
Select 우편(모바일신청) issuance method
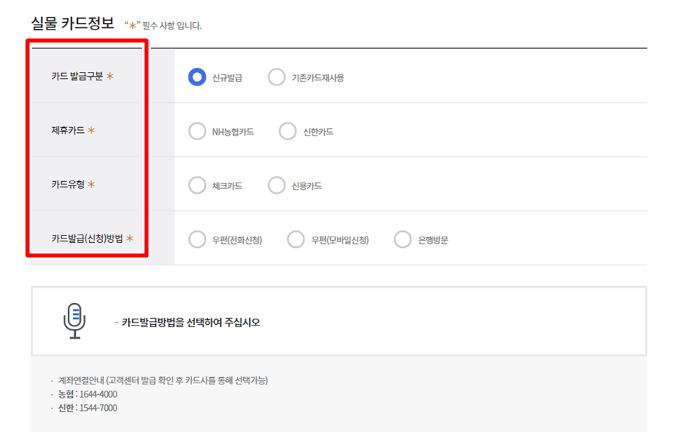pyautogui.click(x=296, y=239)
